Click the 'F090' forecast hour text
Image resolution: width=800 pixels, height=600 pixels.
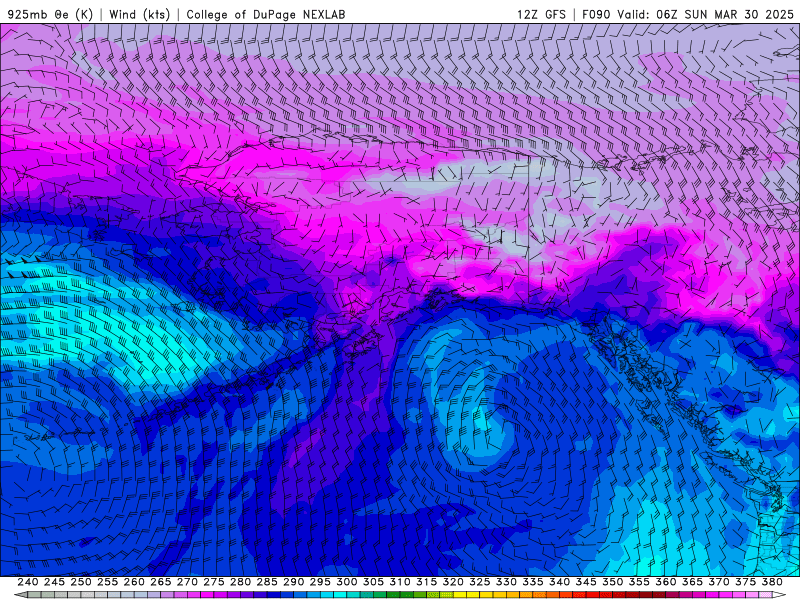click(x=596, y=14)
